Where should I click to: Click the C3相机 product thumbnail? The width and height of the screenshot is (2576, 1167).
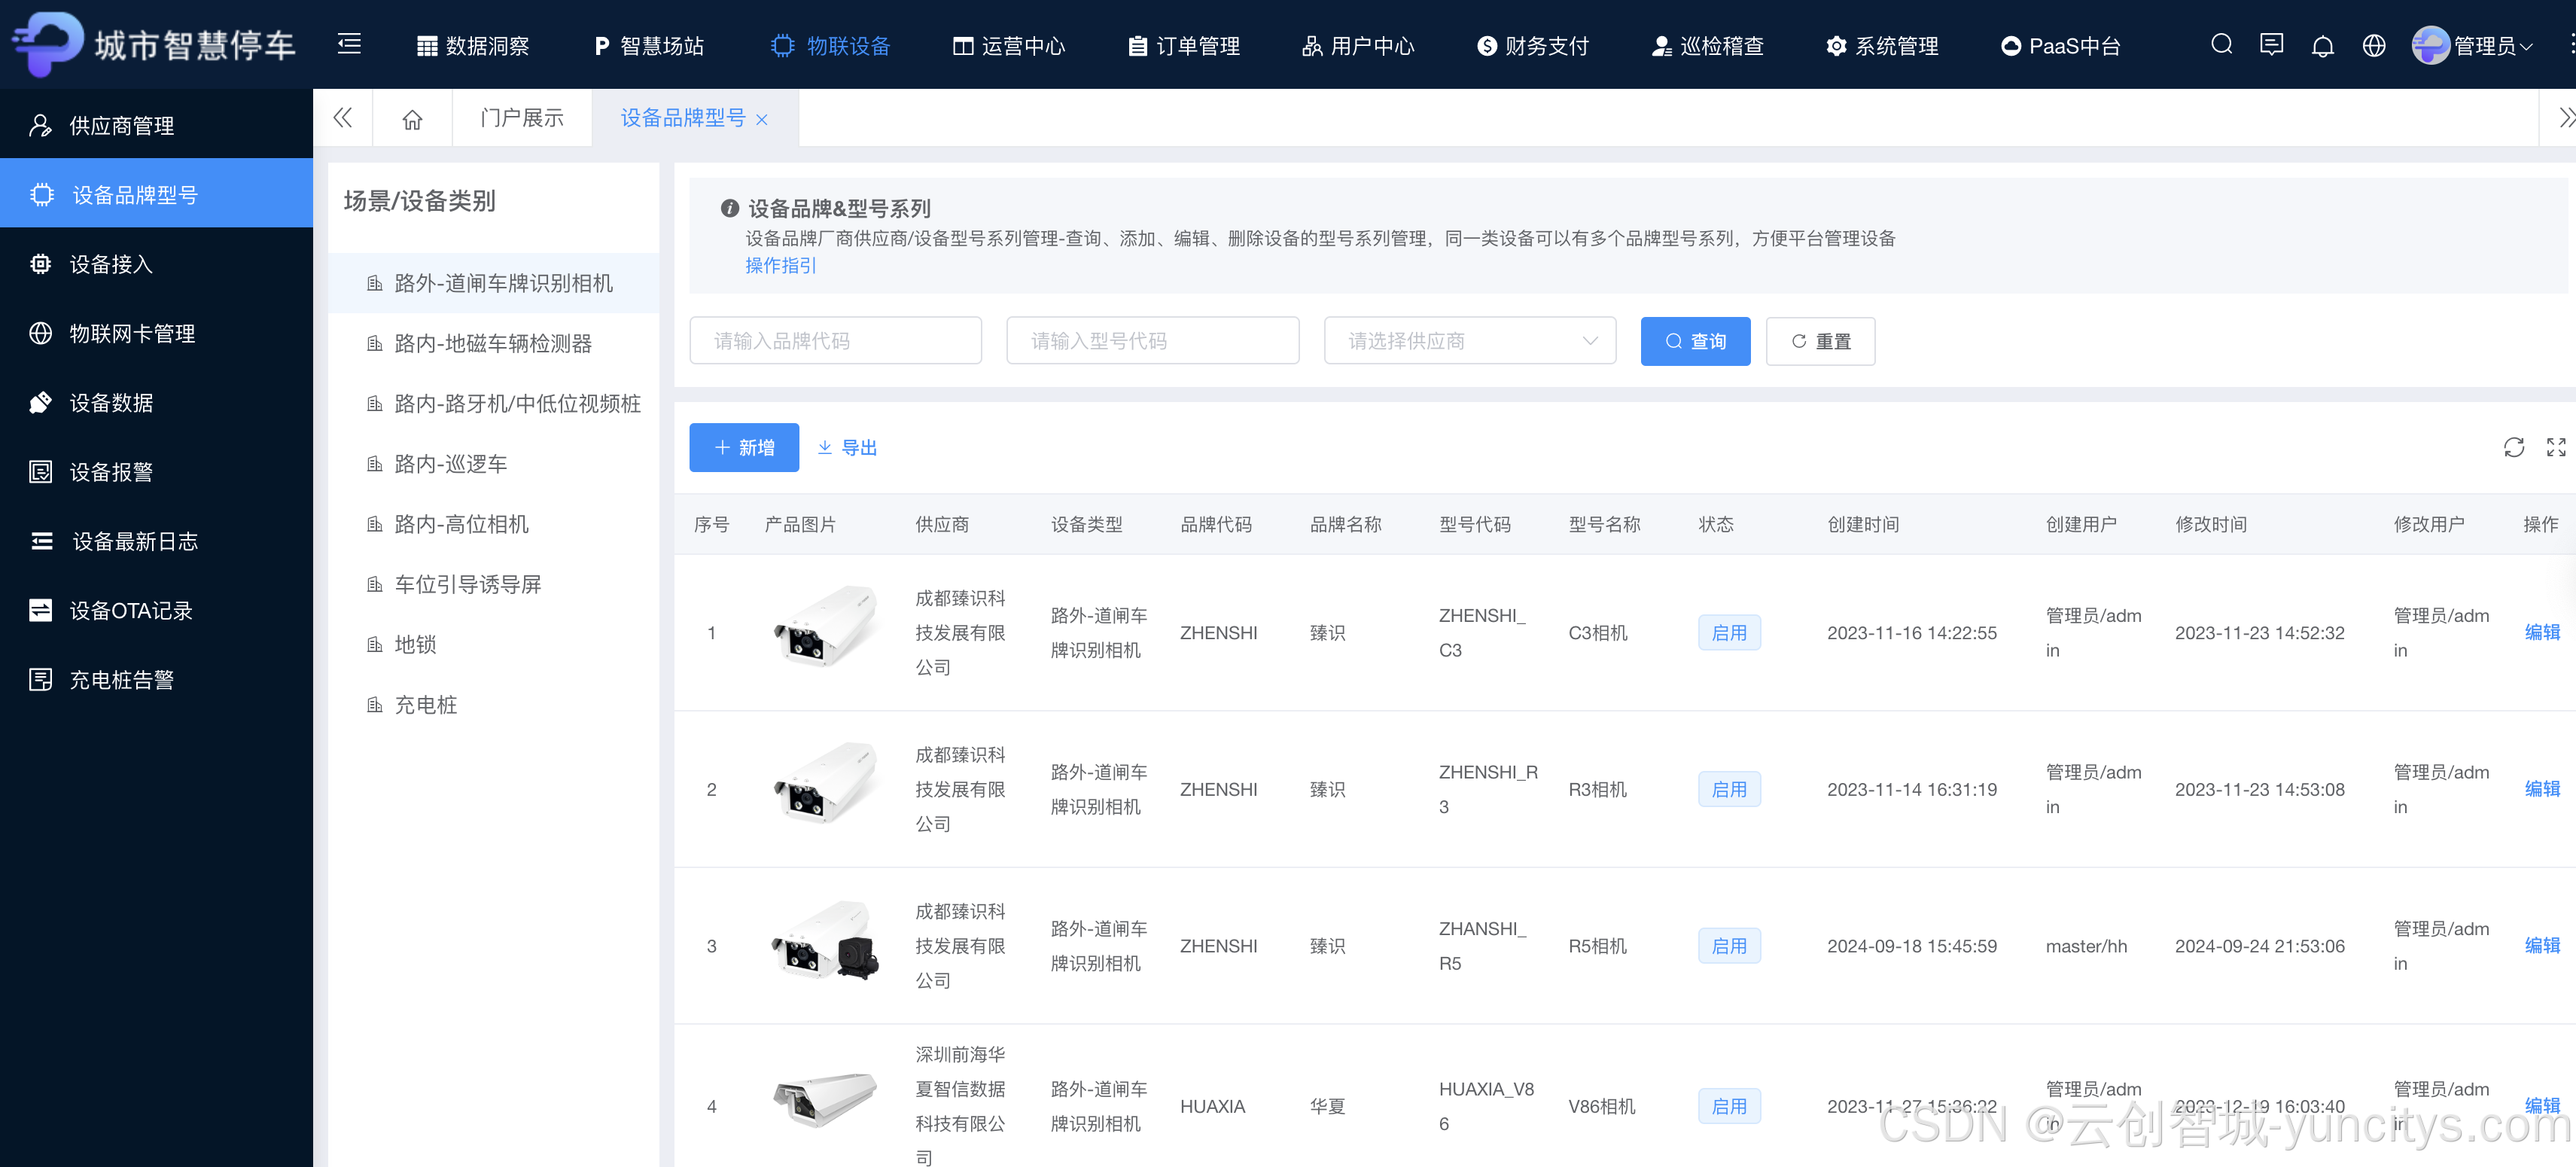coord(824,629)
